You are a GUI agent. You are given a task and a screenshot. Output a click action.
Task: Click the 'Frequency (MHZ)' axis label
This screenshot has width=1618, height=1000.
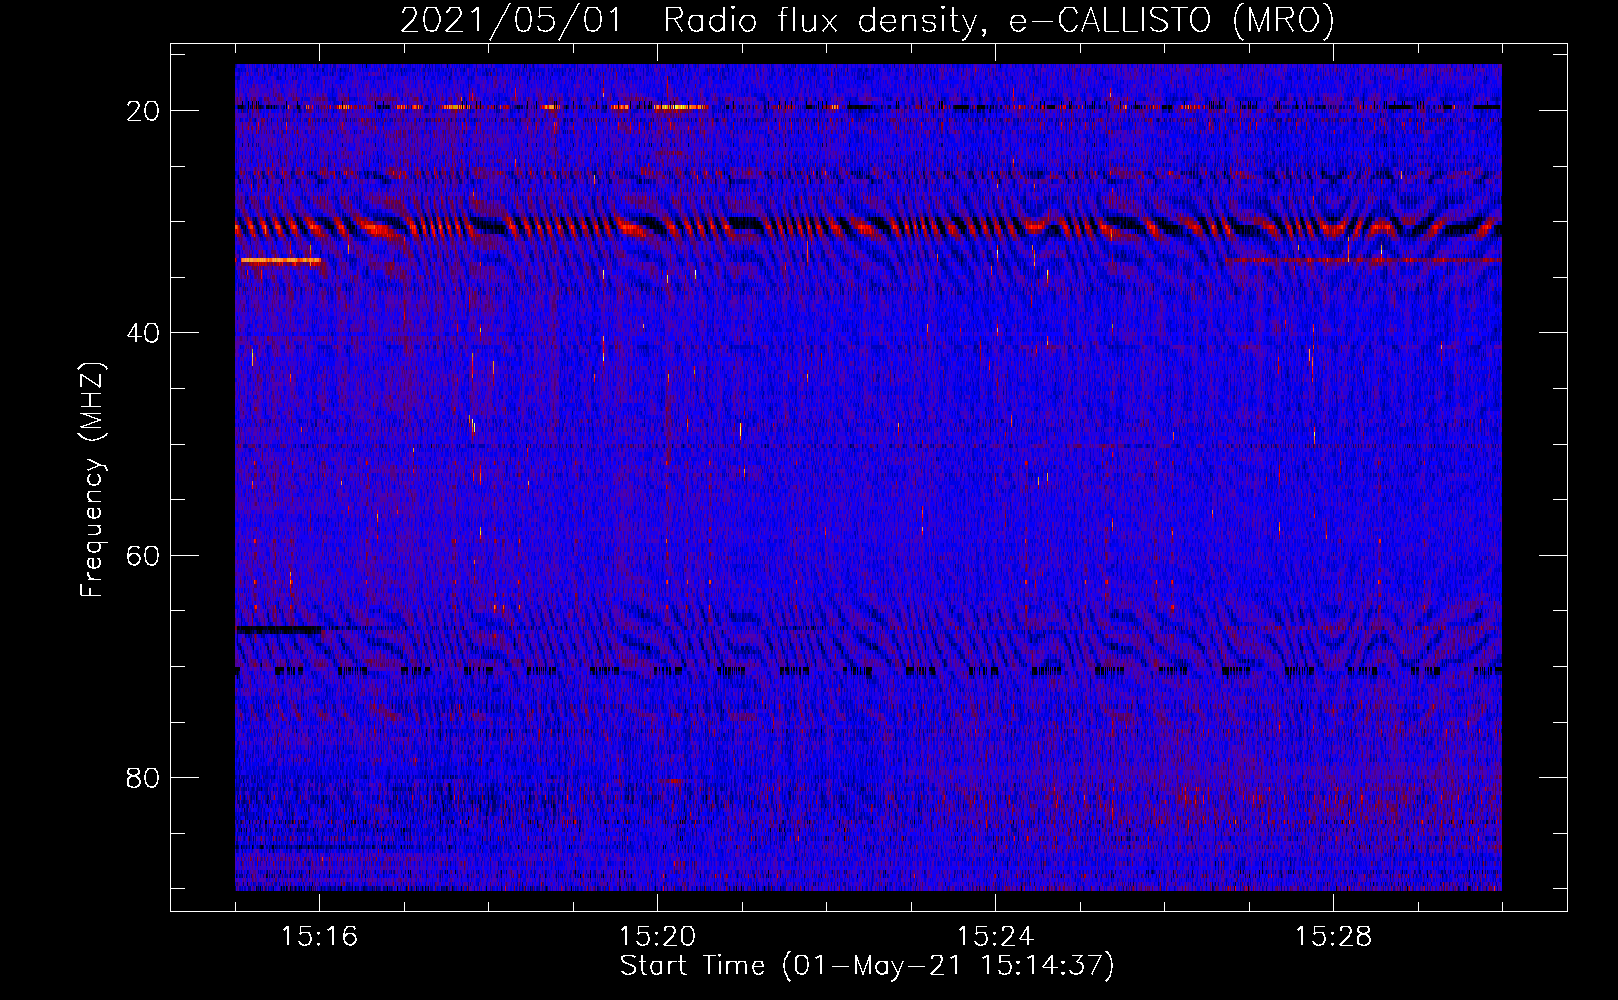point(92,480)
